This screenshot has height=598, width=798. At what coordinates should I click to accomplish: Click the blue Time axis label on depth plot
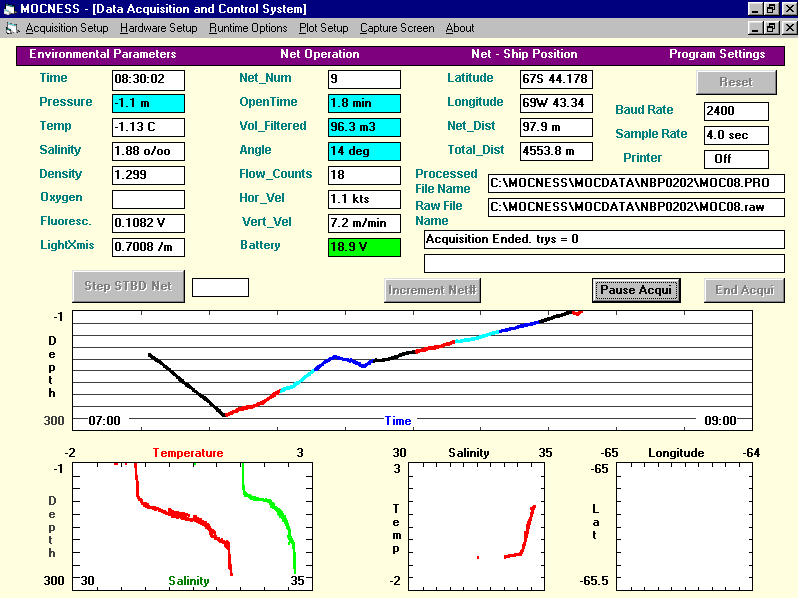pos(397,421)
